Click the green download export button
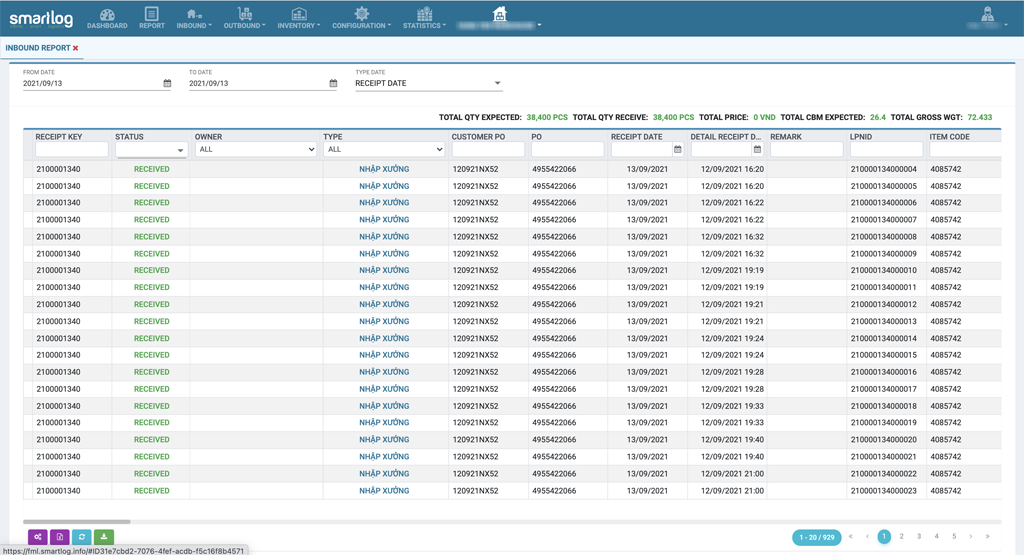 tap(104, 537)
